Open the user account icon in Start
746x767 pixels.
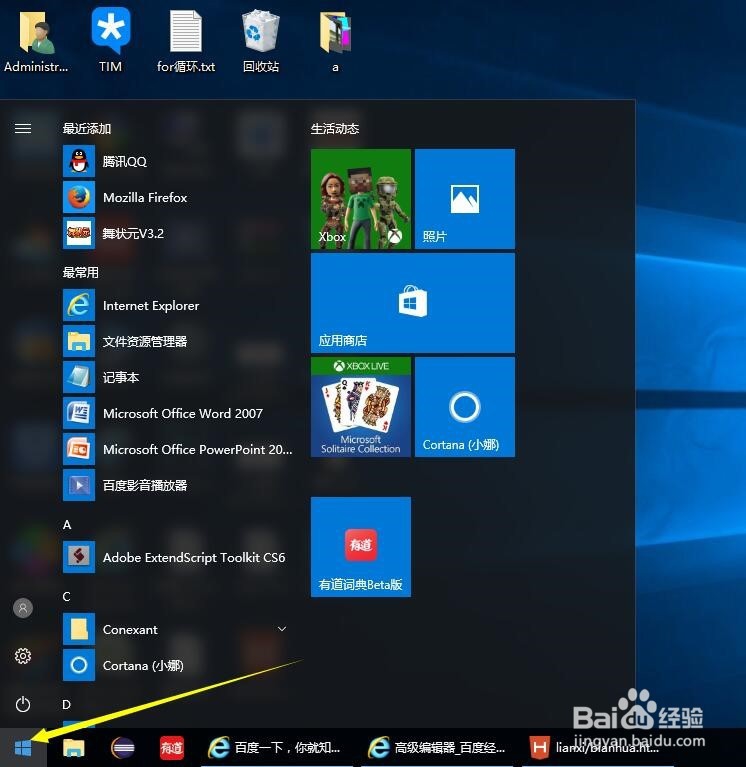(x=23, y=608)
